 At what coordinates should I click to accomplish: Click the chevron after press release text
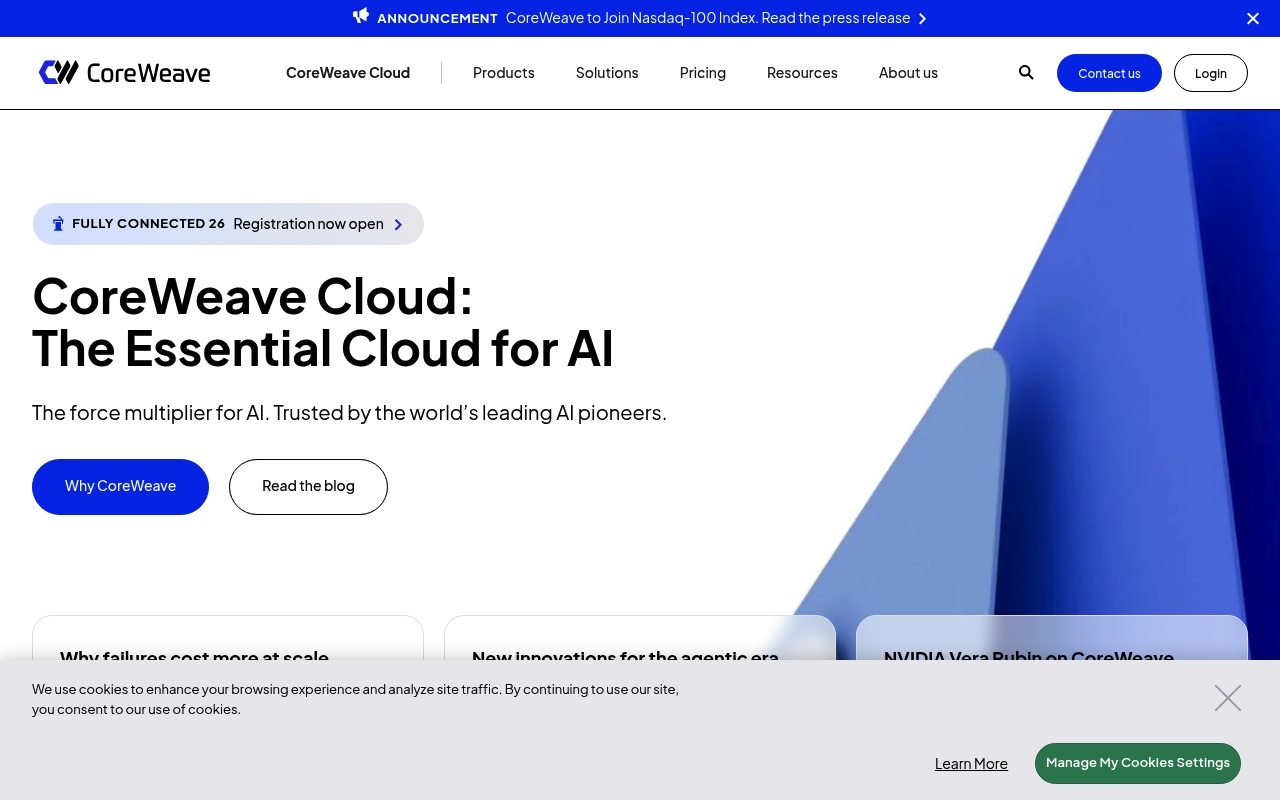[x=922, y=18]
